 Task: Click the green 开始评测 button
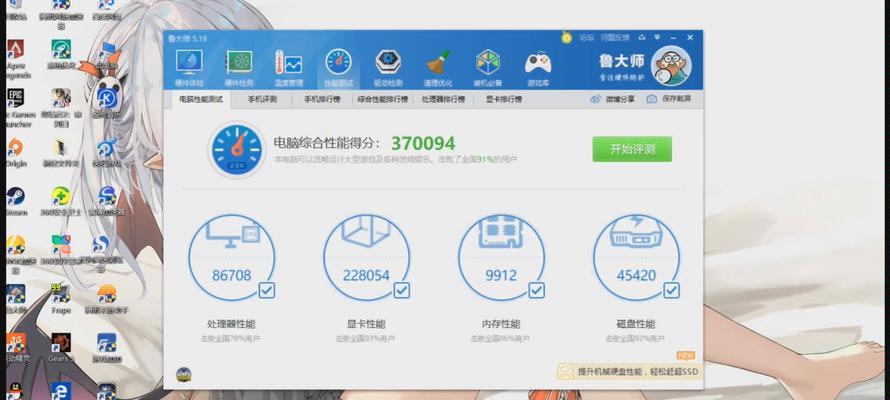[x=632, y=149]
